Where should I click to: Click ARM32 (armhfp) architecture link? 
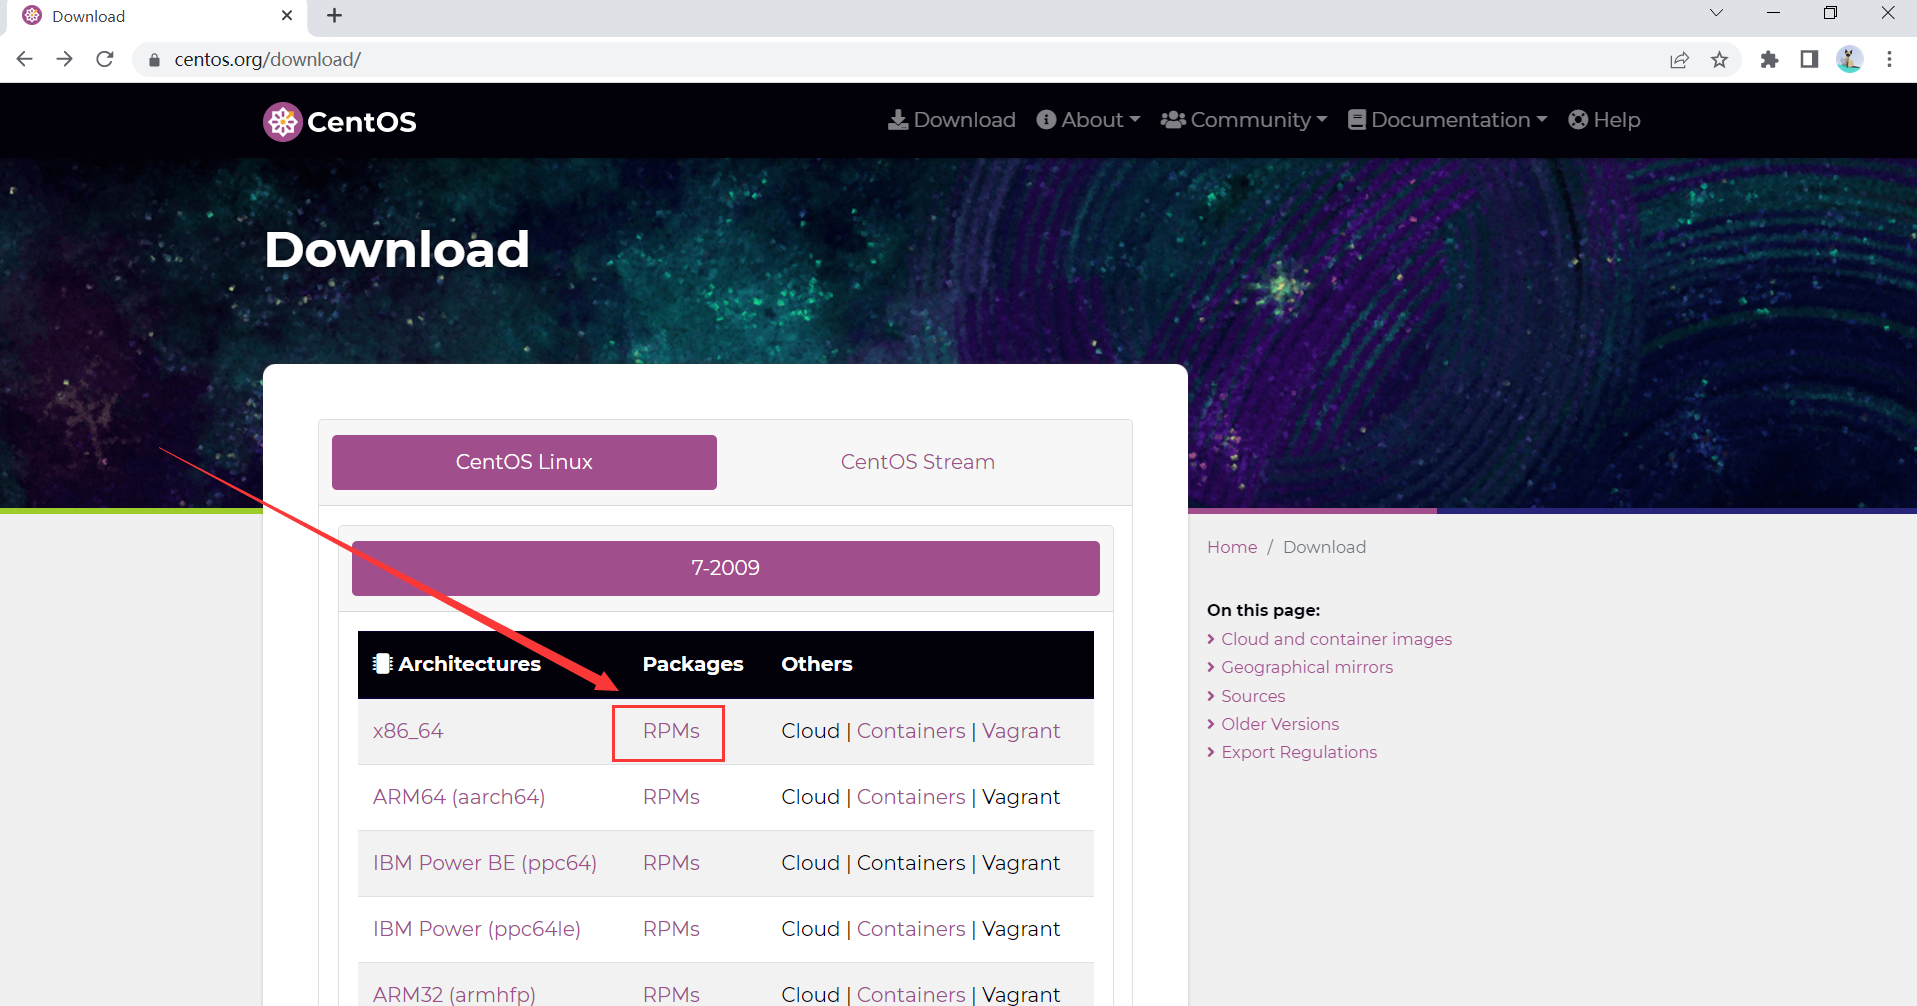click(x=454, y=994)
